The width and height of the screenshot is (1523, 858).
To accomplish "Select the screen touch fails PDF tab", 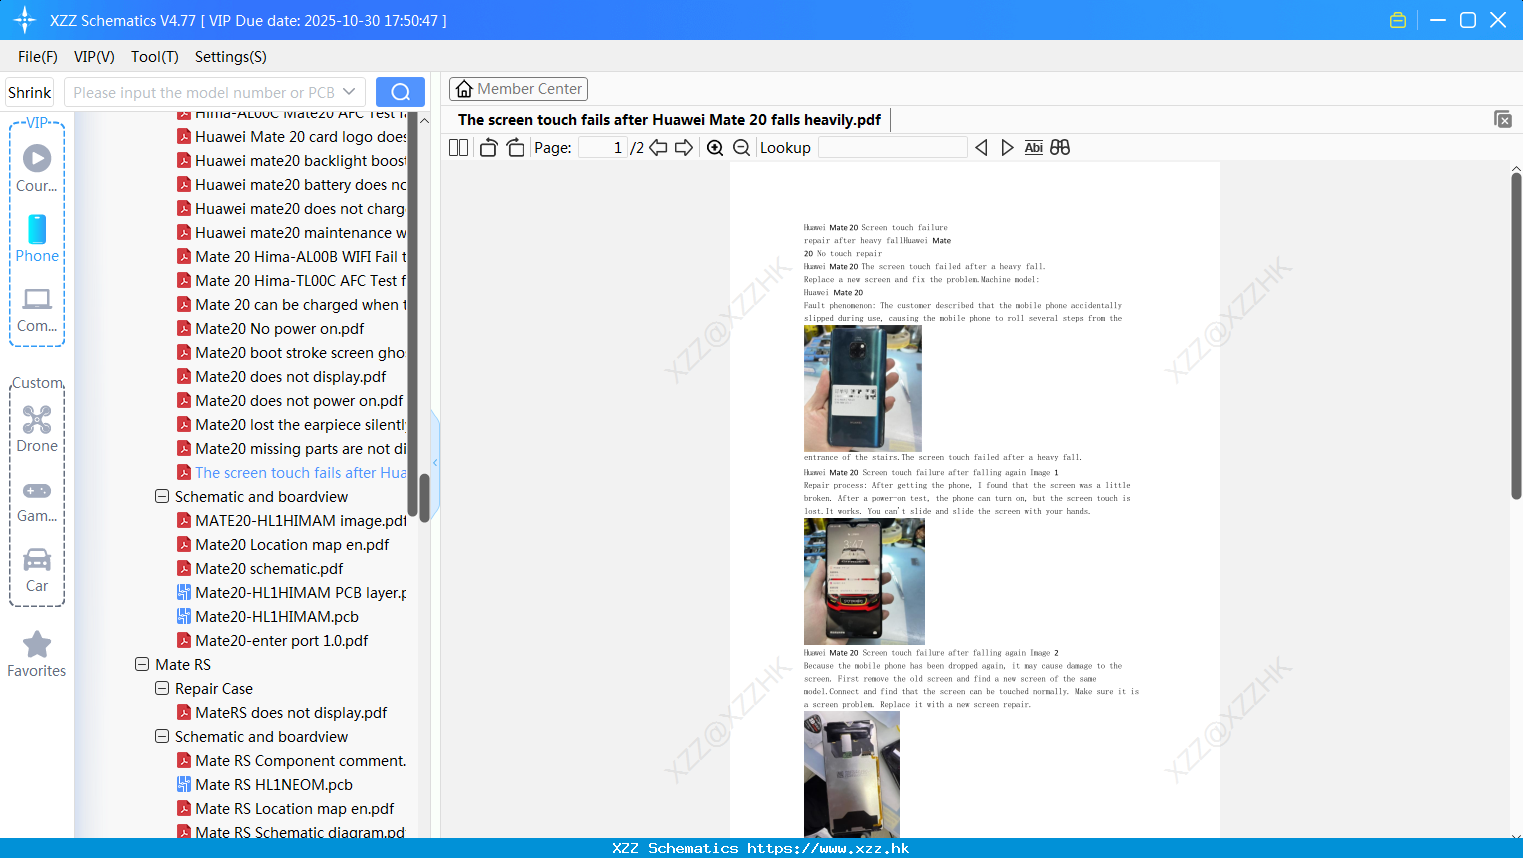I will [669, 120].
